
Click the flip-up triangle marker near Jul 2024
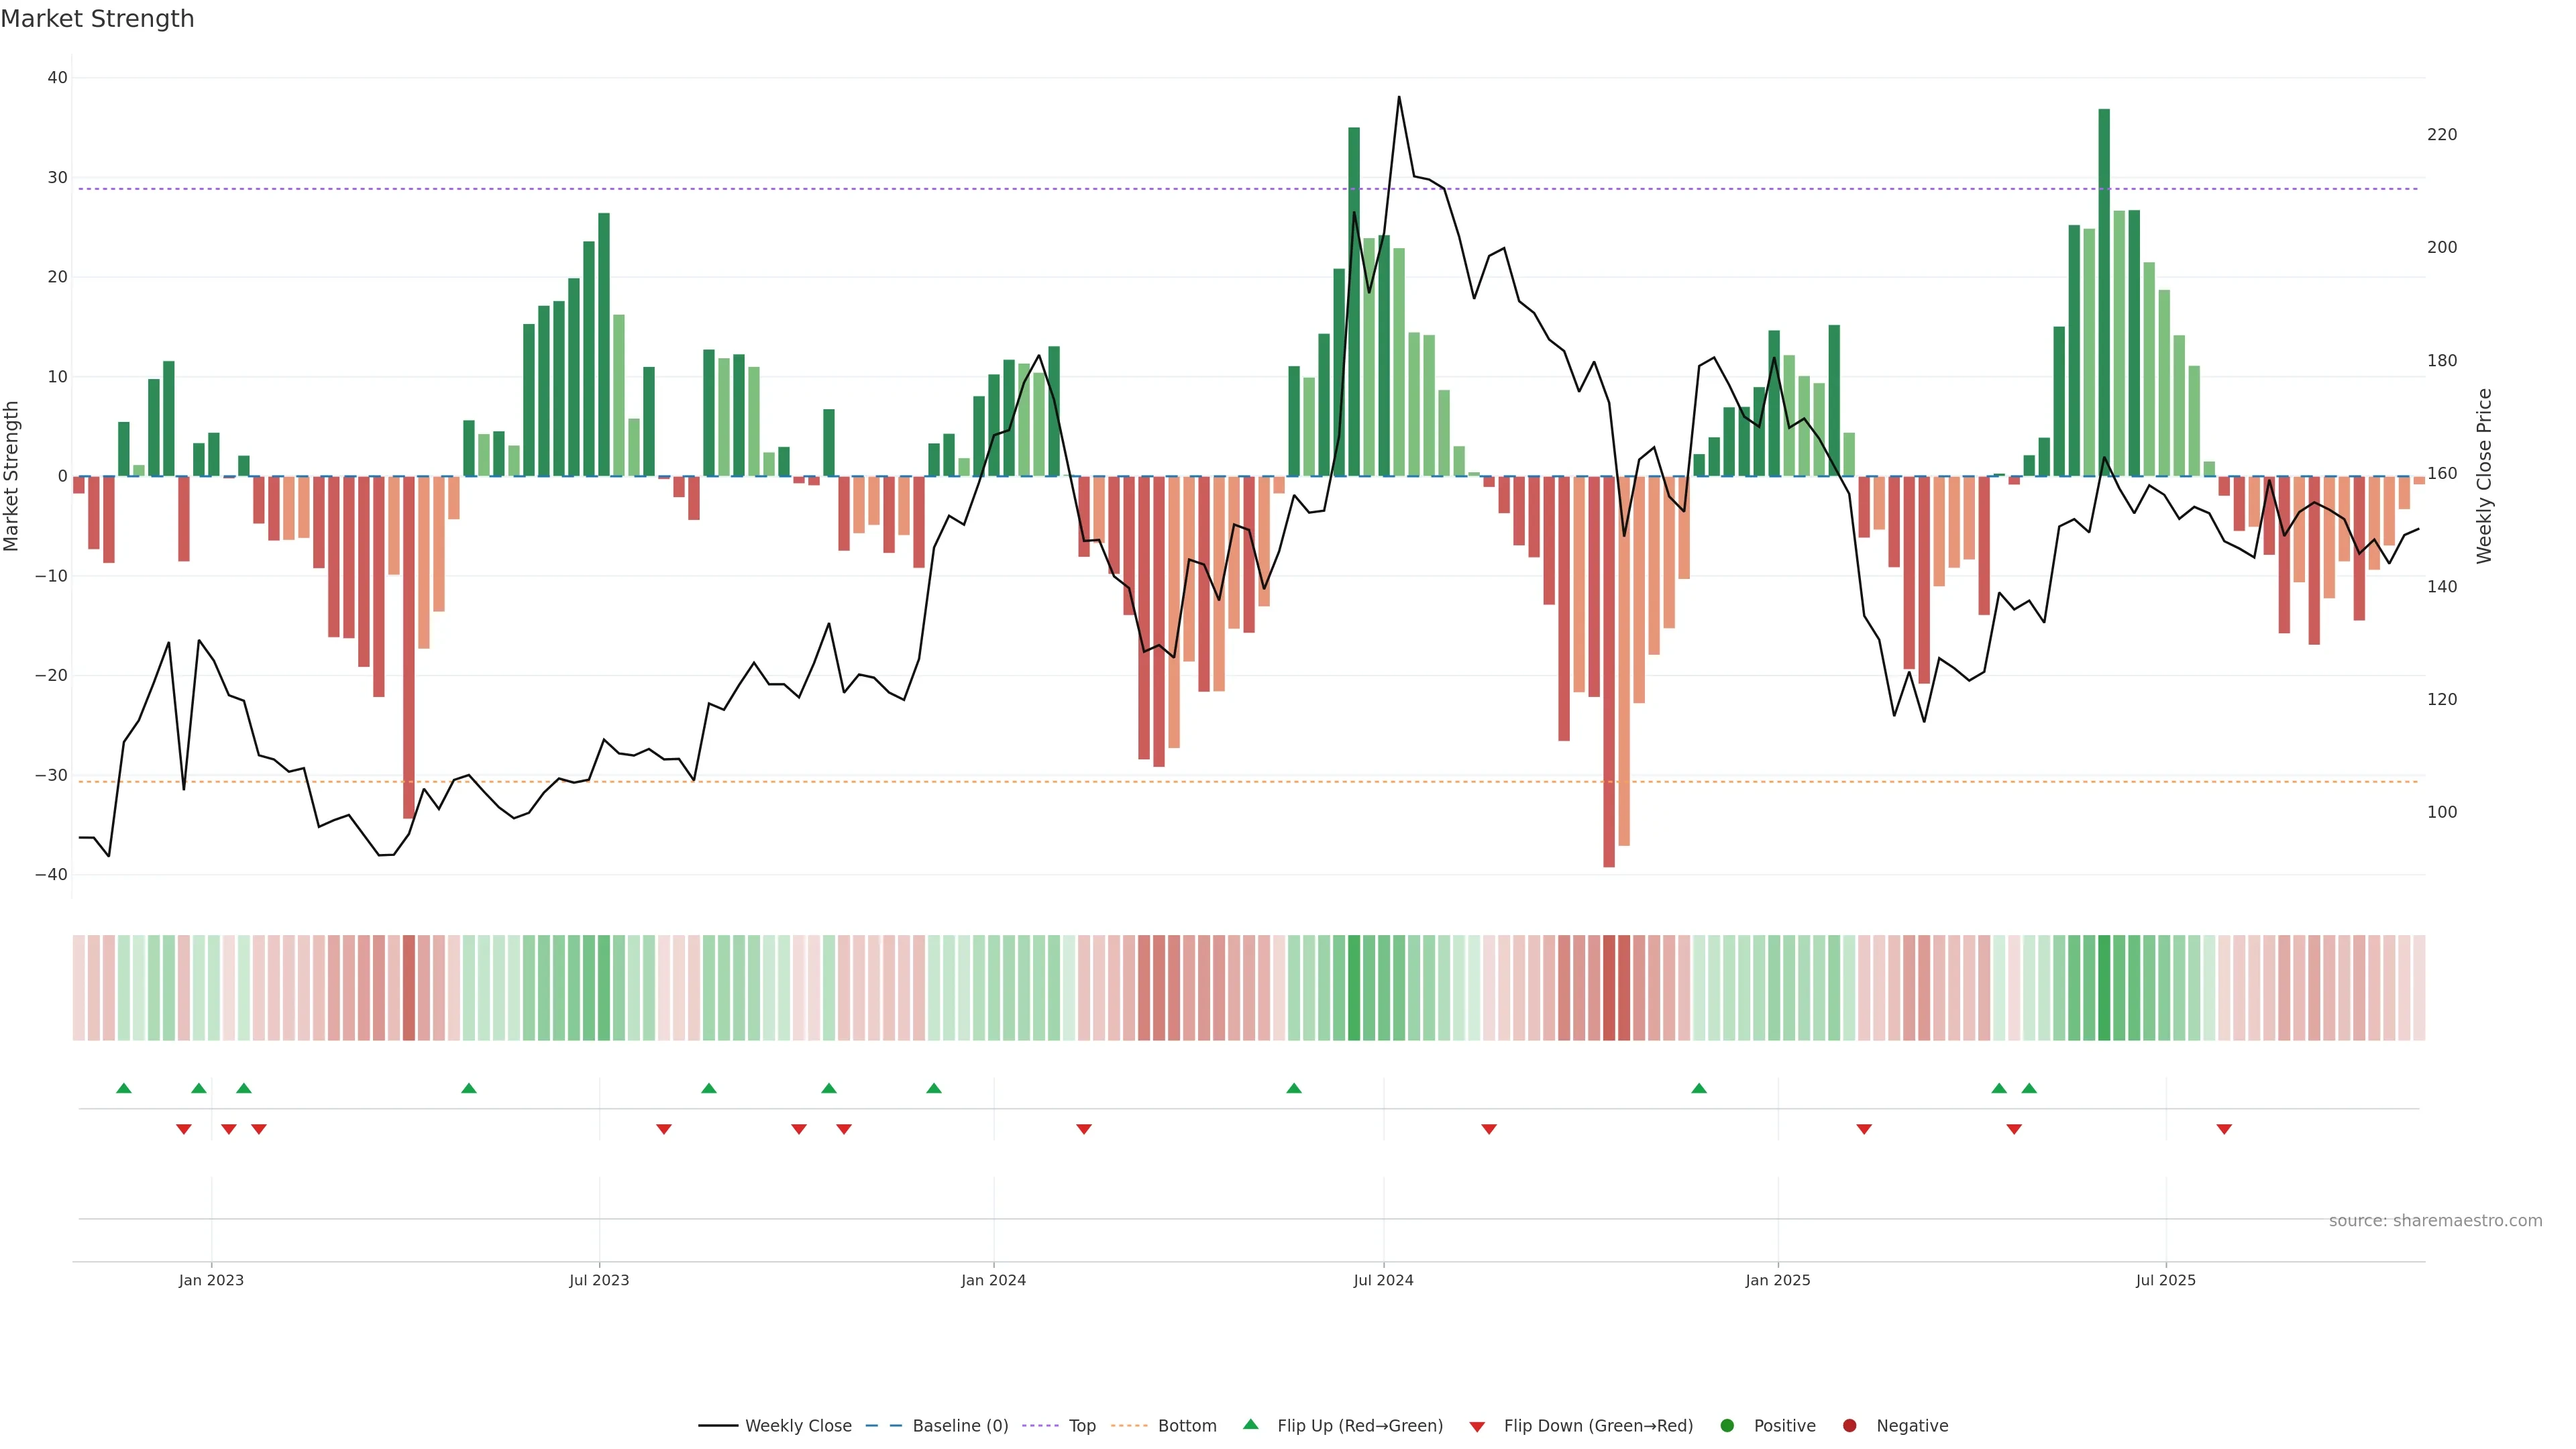pyautogui.click(x=1294, y=1088)
